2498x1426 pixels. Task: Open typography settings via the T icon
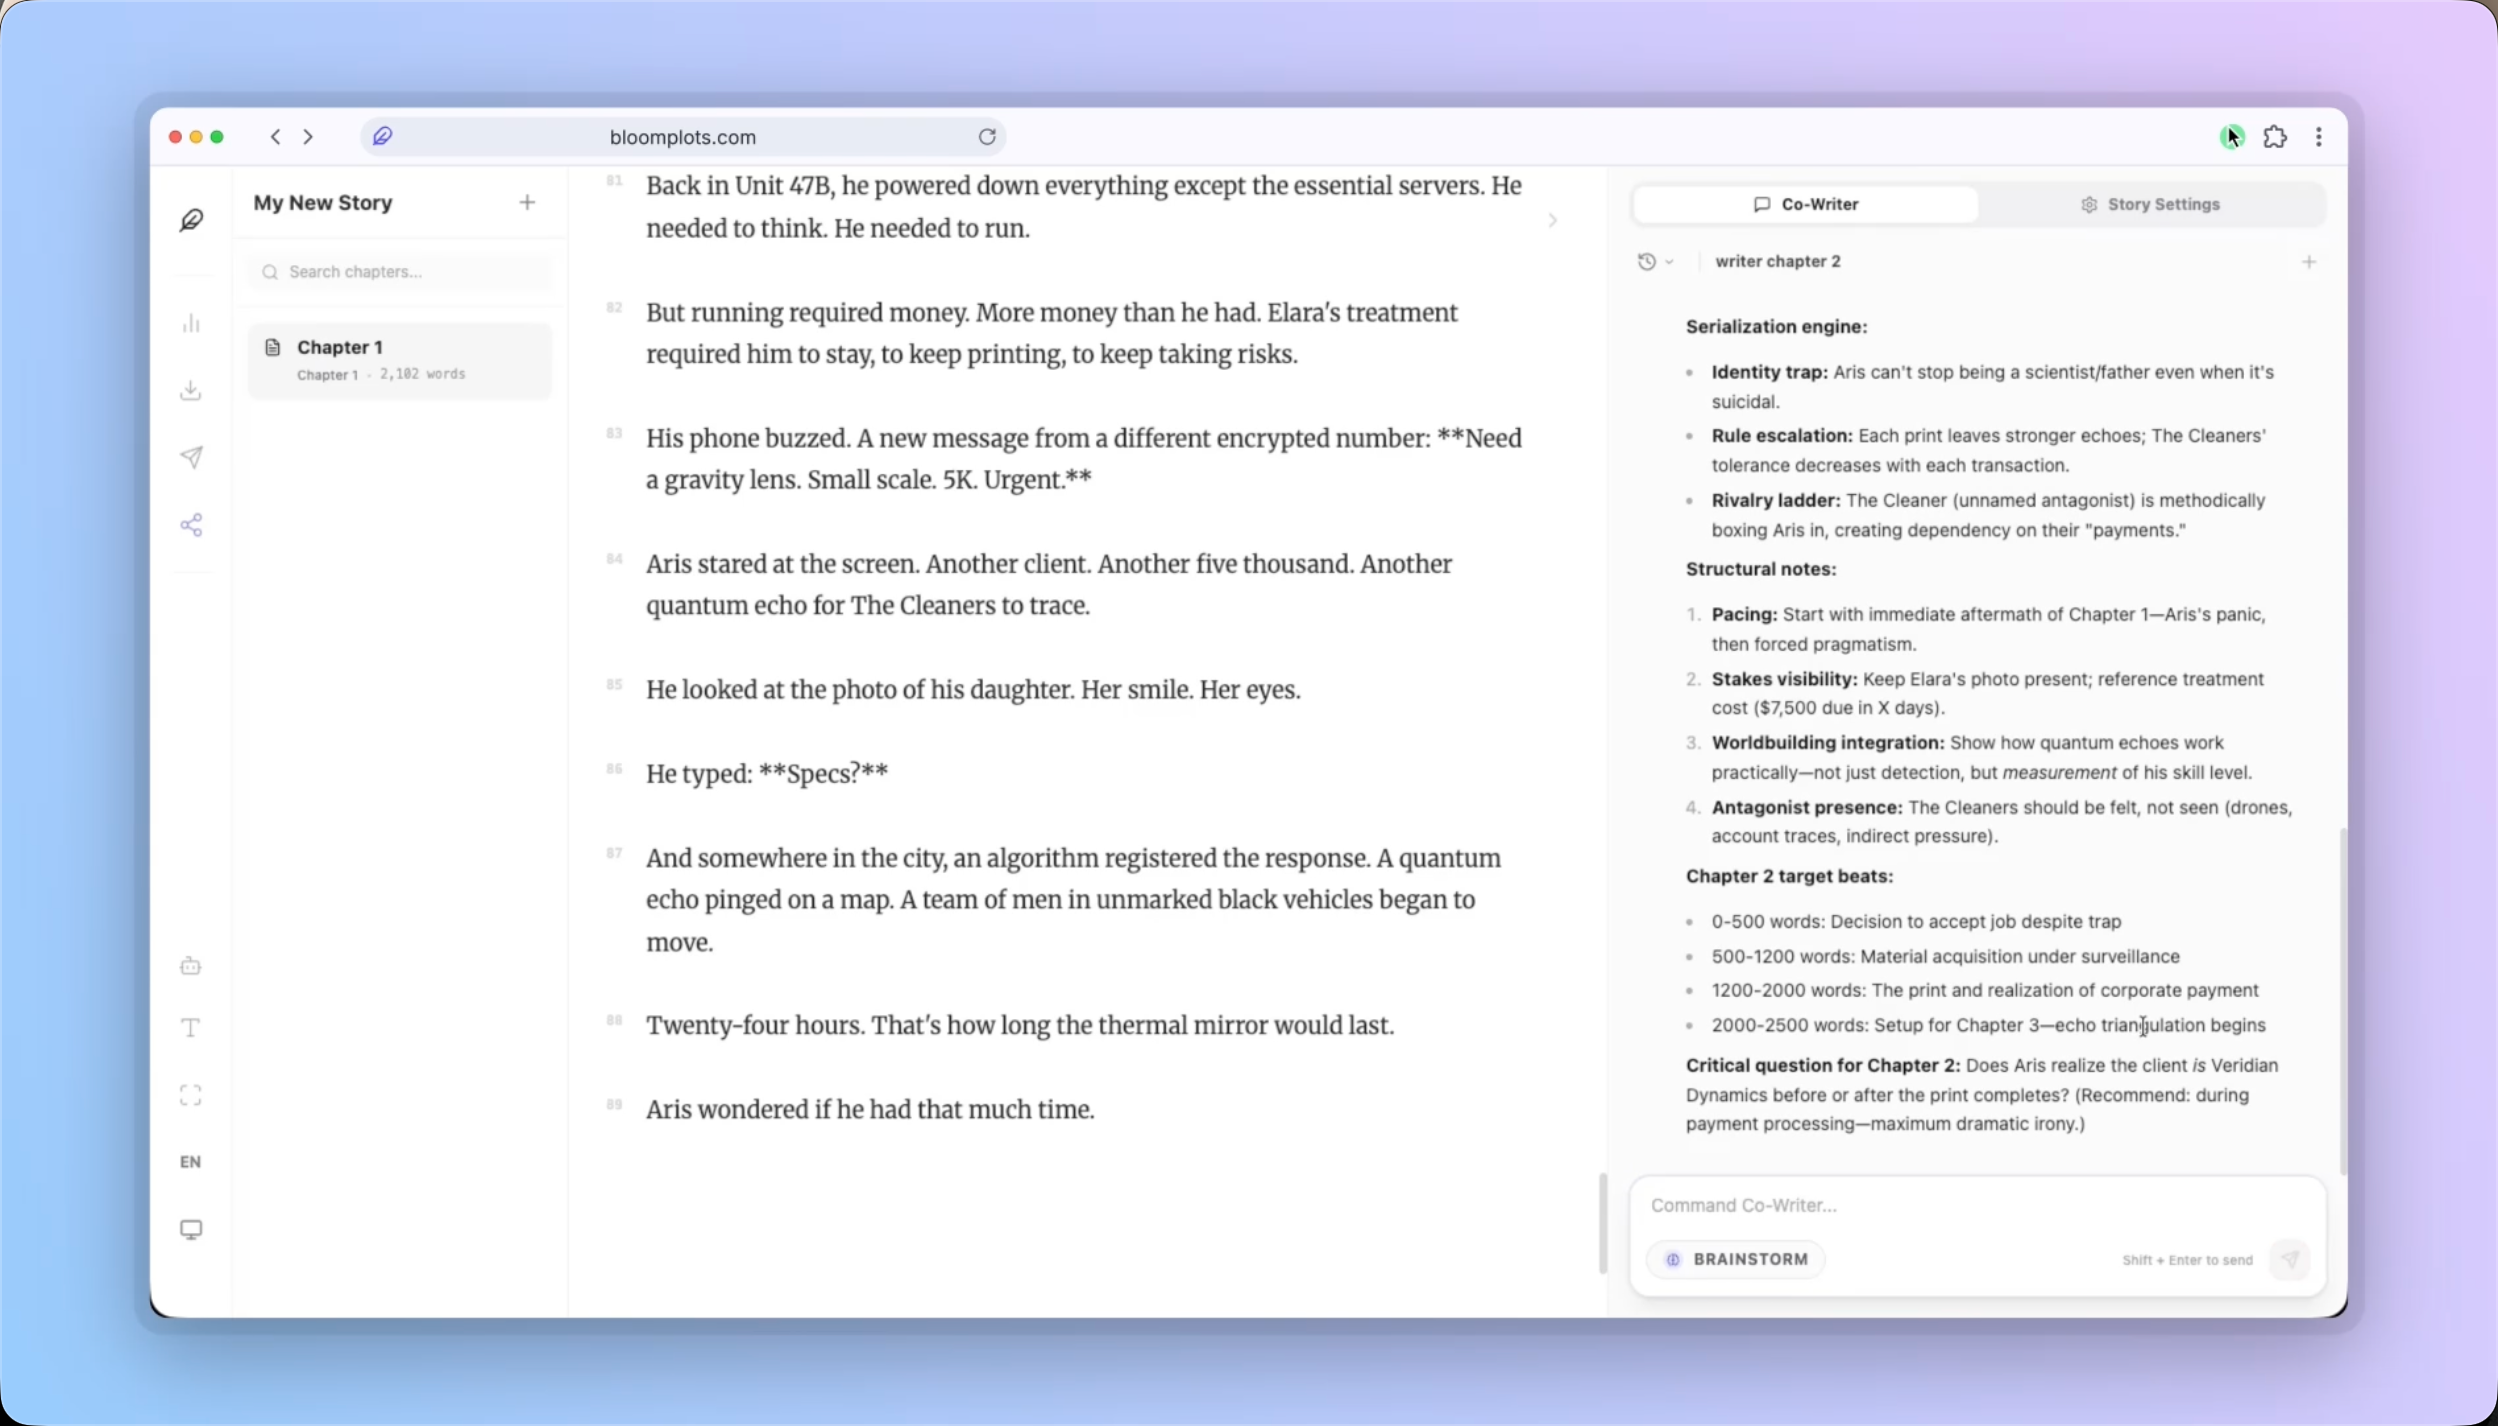click(x=191, y=1027)
